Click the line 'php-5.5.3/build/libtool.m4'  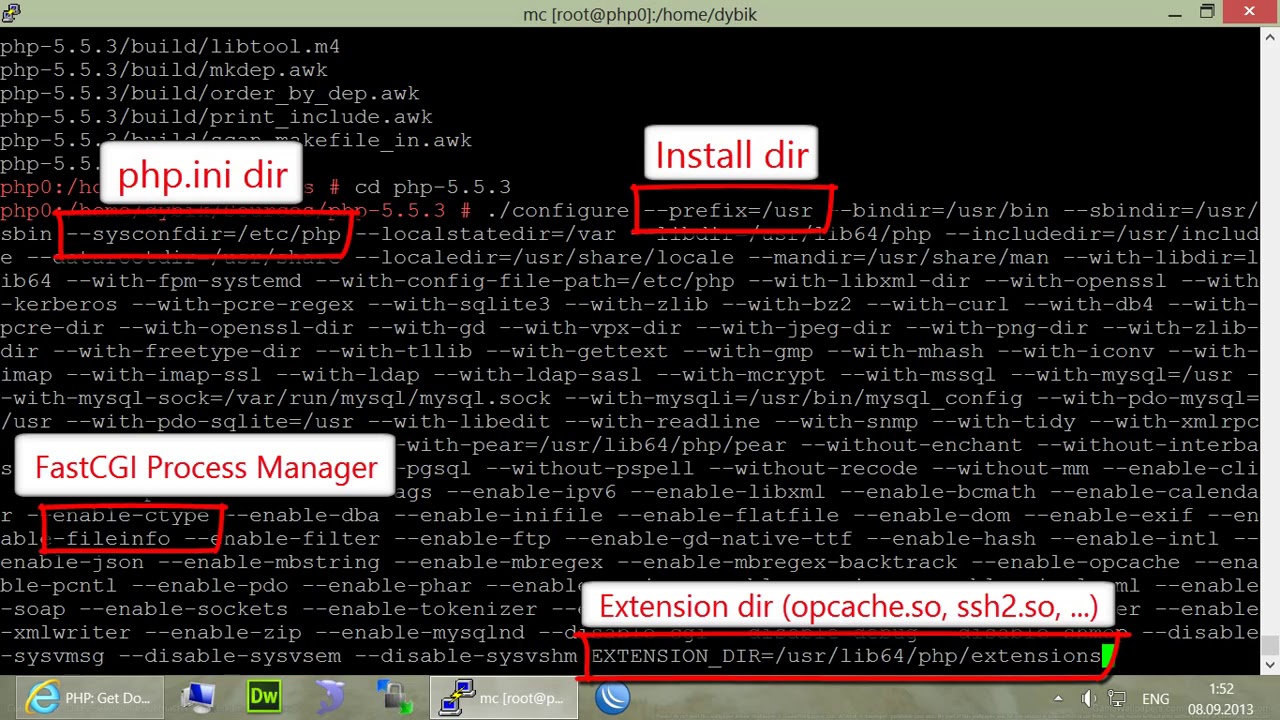coord(170,47)
